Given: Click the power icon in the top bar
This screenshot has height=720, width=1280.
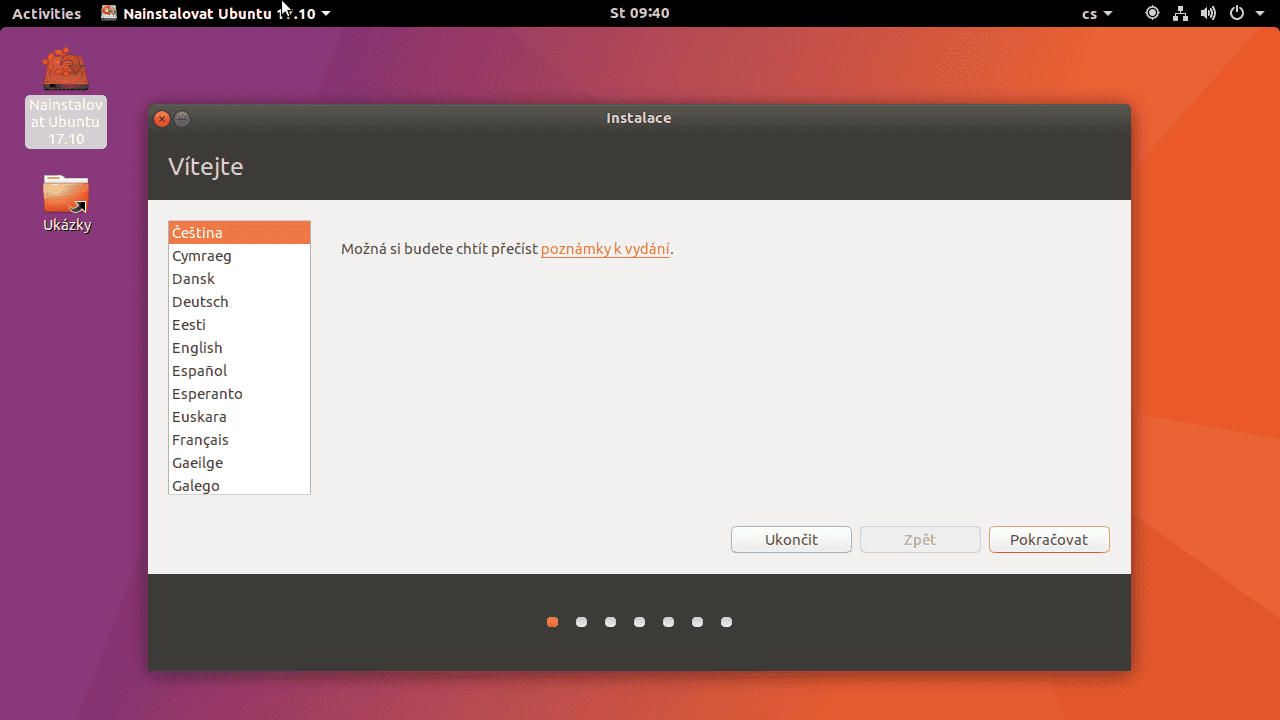Looking at the screenshot, I should 1237,13.
